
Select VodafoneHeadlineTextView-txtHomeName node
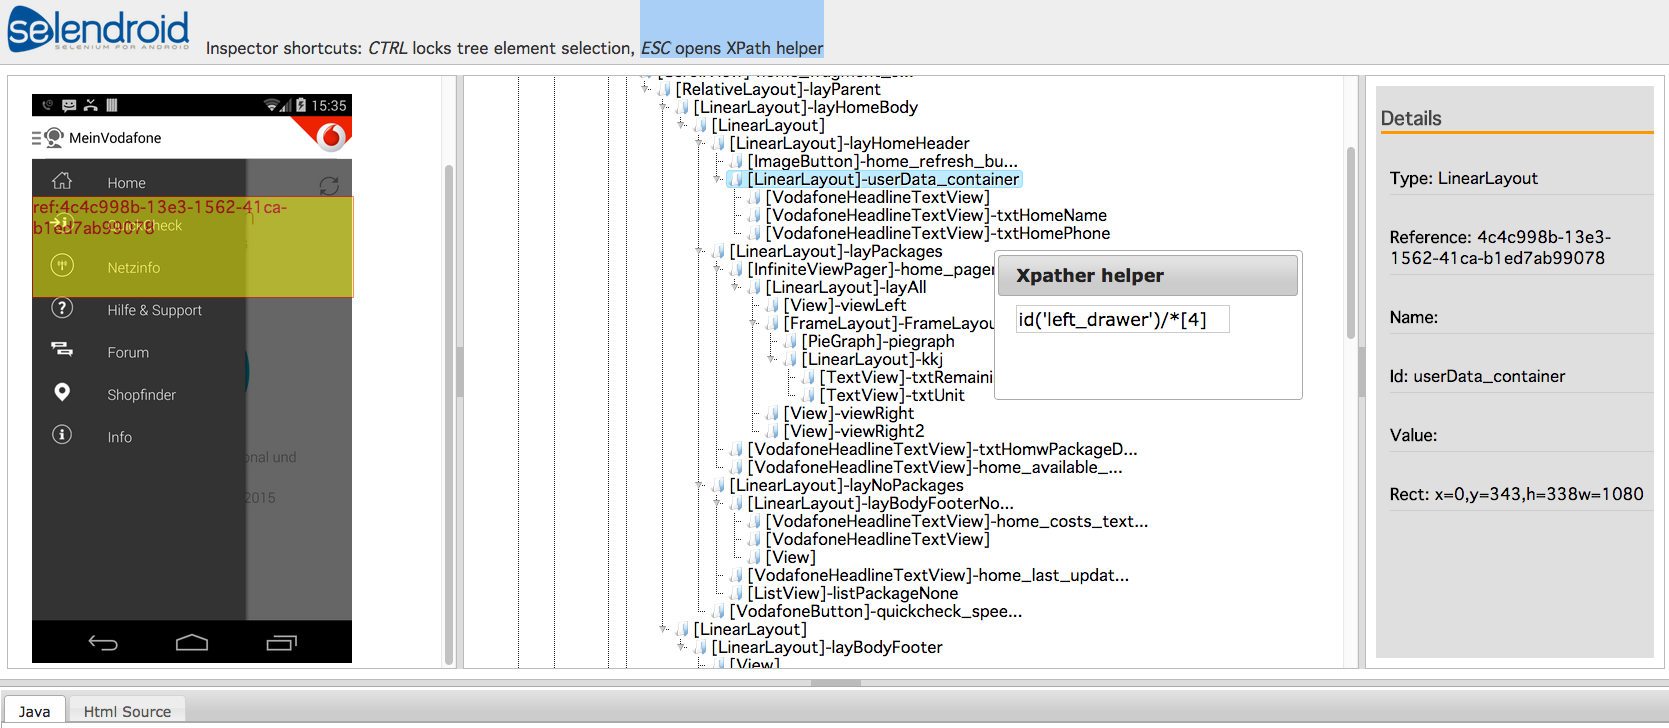pyautogui.click(x=936, y=215)
